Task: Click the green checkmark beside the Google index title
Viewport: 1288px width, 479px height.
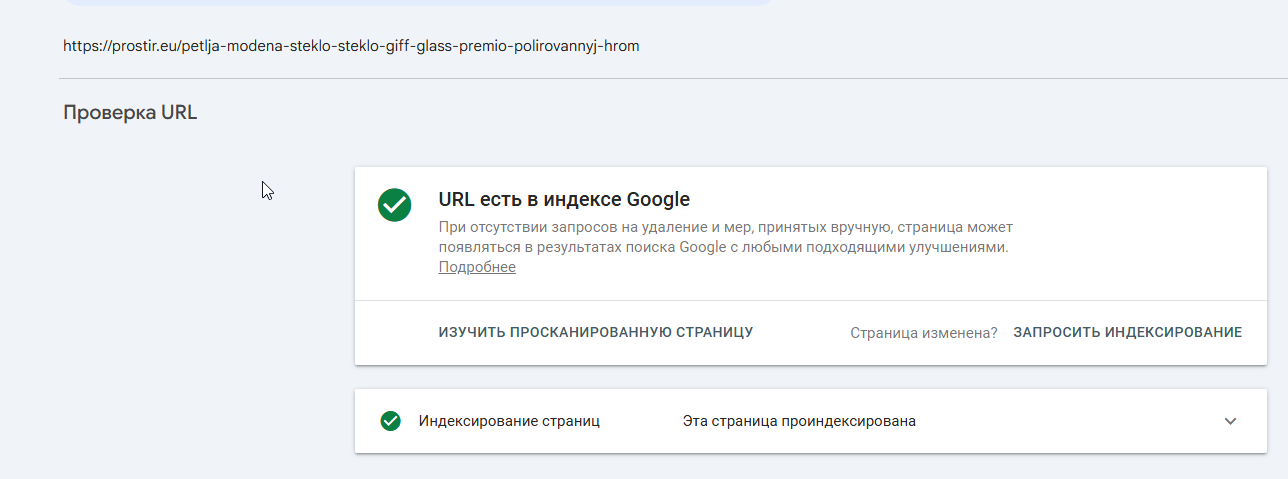Action: click(x=394, y=205)
